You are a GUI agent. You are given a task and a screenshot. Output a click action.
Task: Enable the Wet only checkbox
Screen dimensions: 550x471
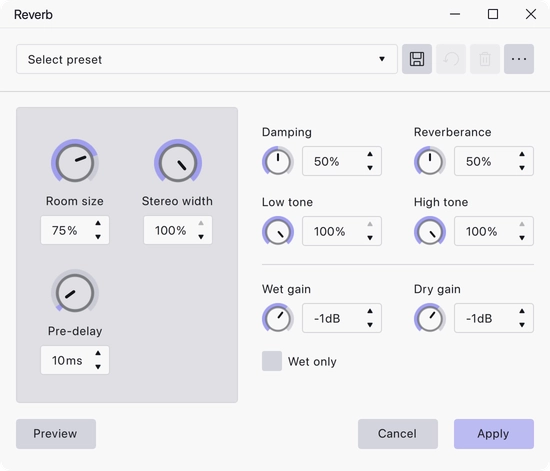tap(272, 361)
